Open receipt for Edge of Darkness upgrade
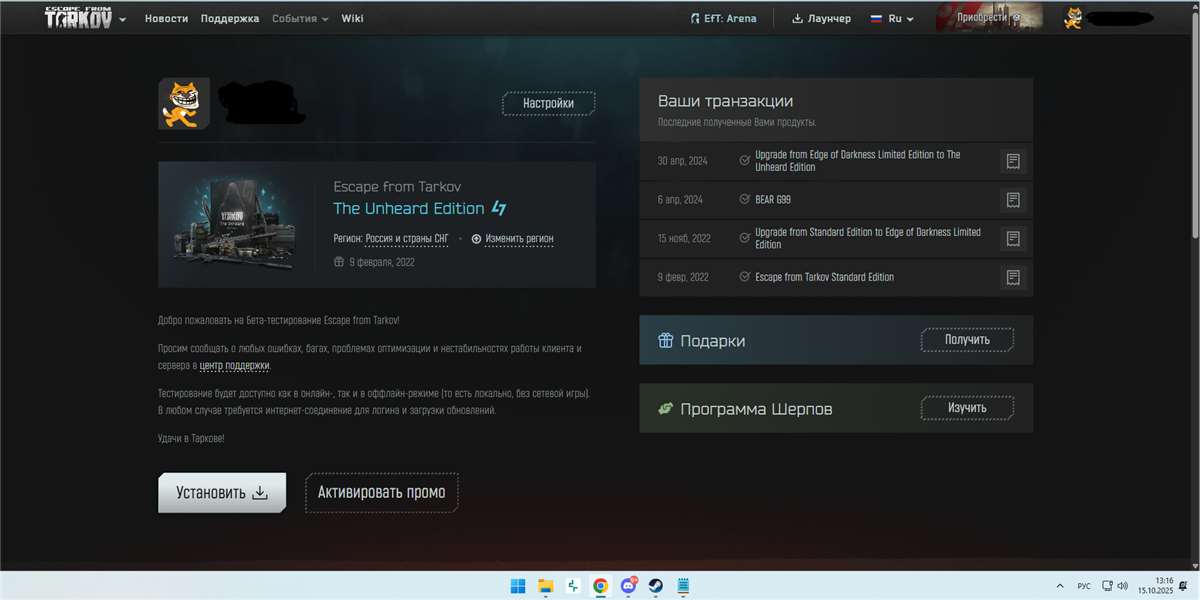 1013,239
